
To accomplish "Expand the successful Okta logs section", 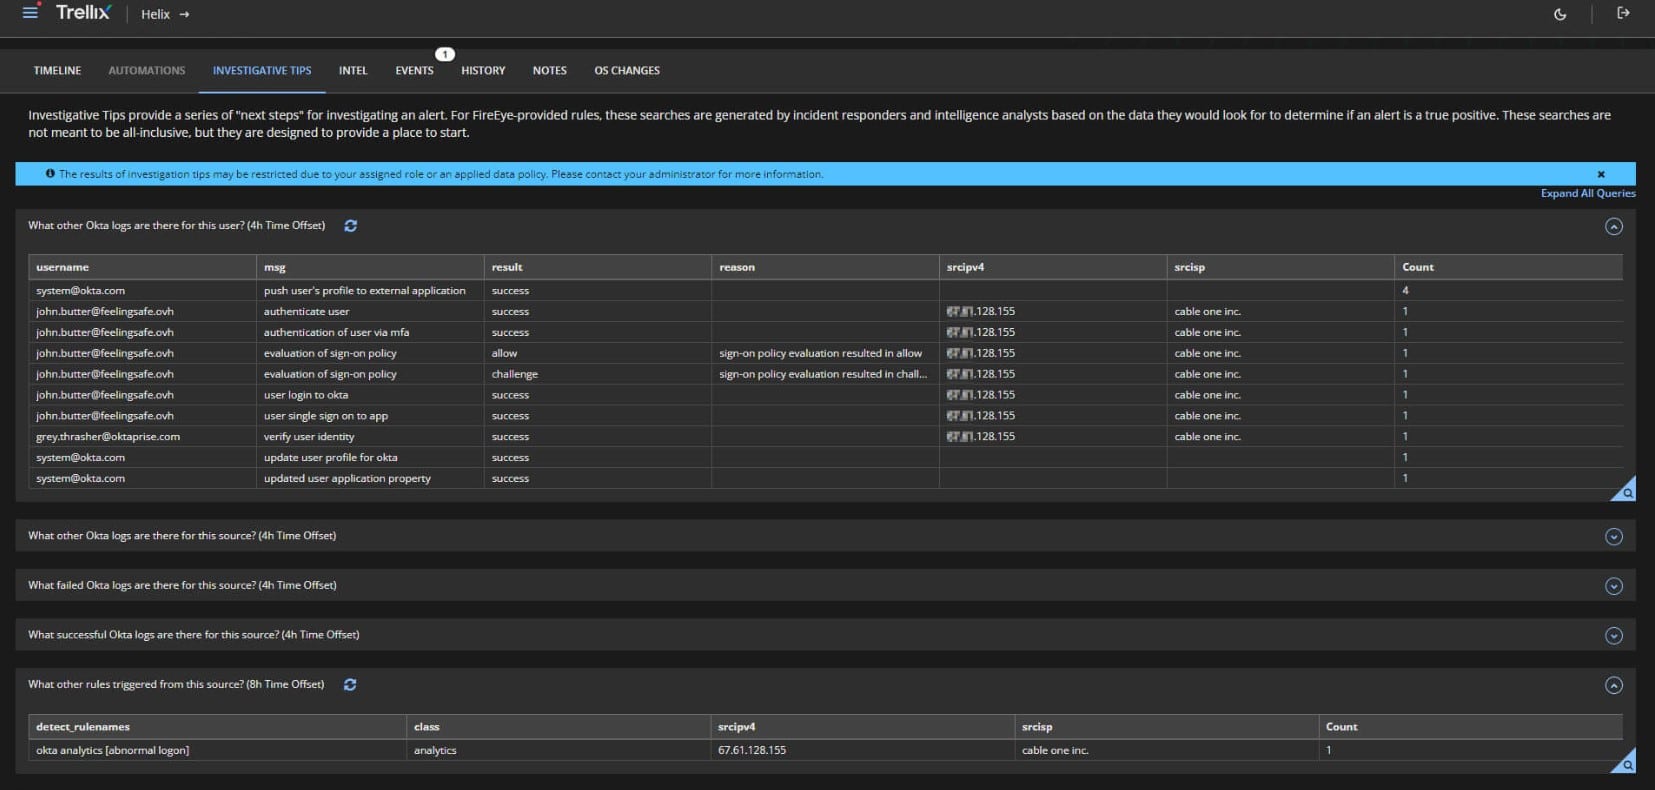I will pyautogui.click(x=1614, y=636).
